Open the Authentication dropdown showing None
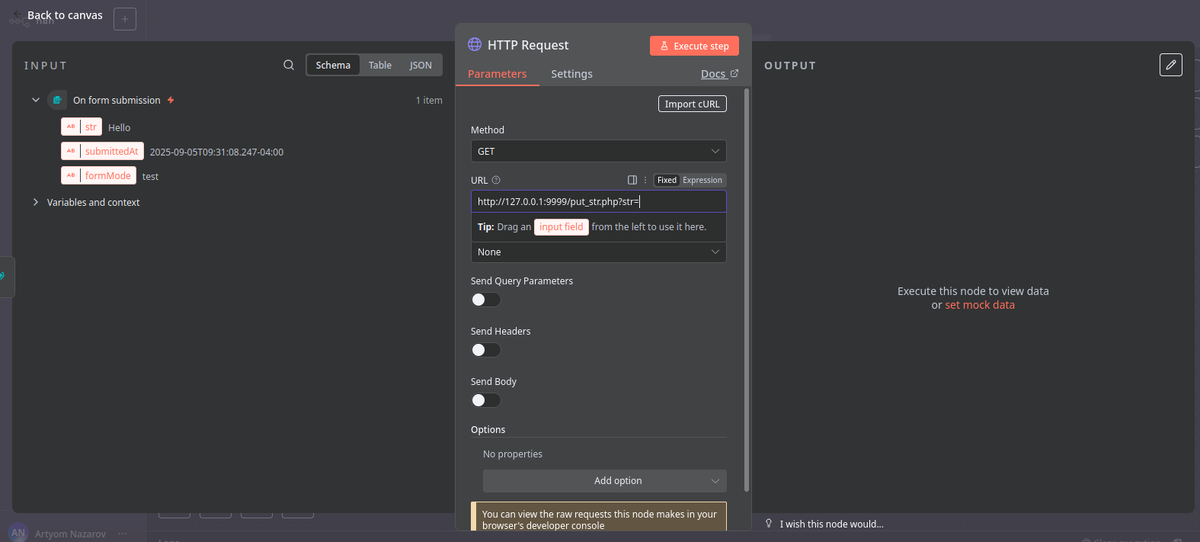1200x542 pixels. [599, 252]
